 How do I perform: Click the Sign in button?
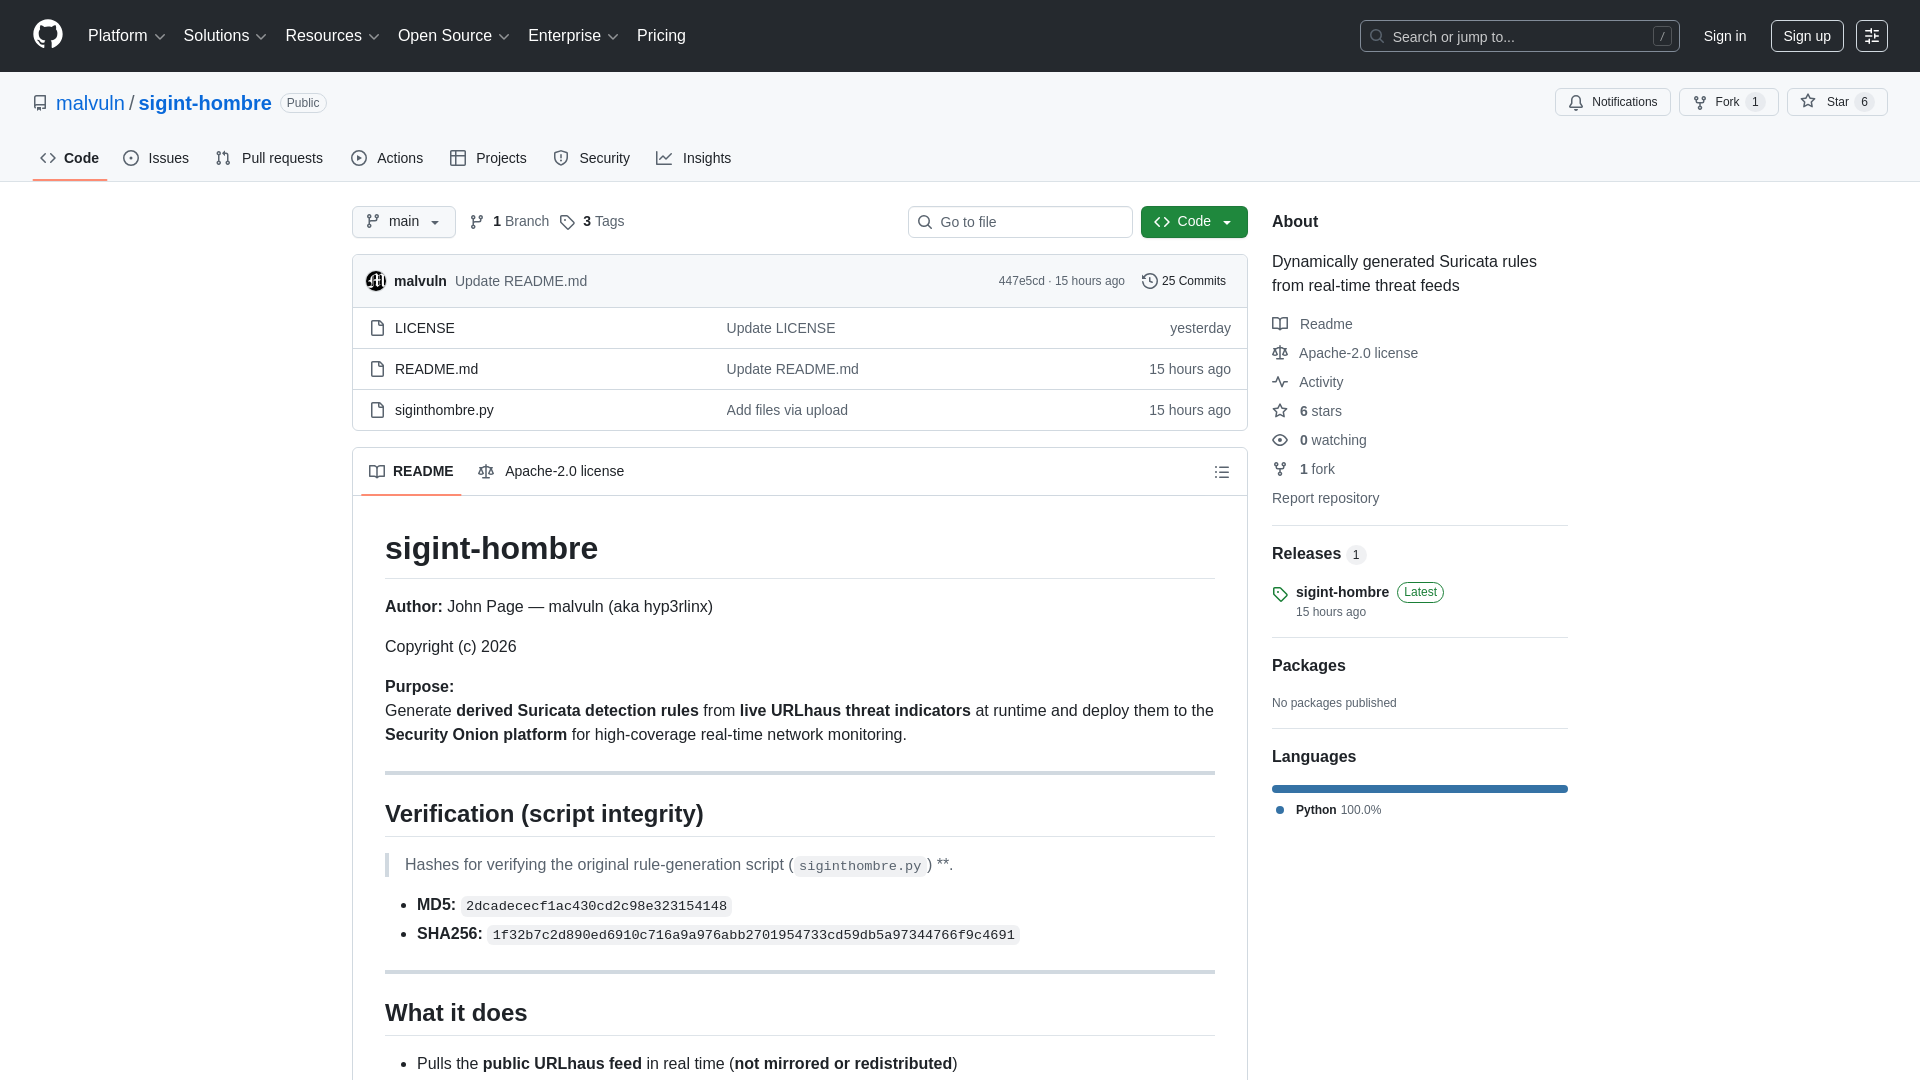click(1724, 36)
